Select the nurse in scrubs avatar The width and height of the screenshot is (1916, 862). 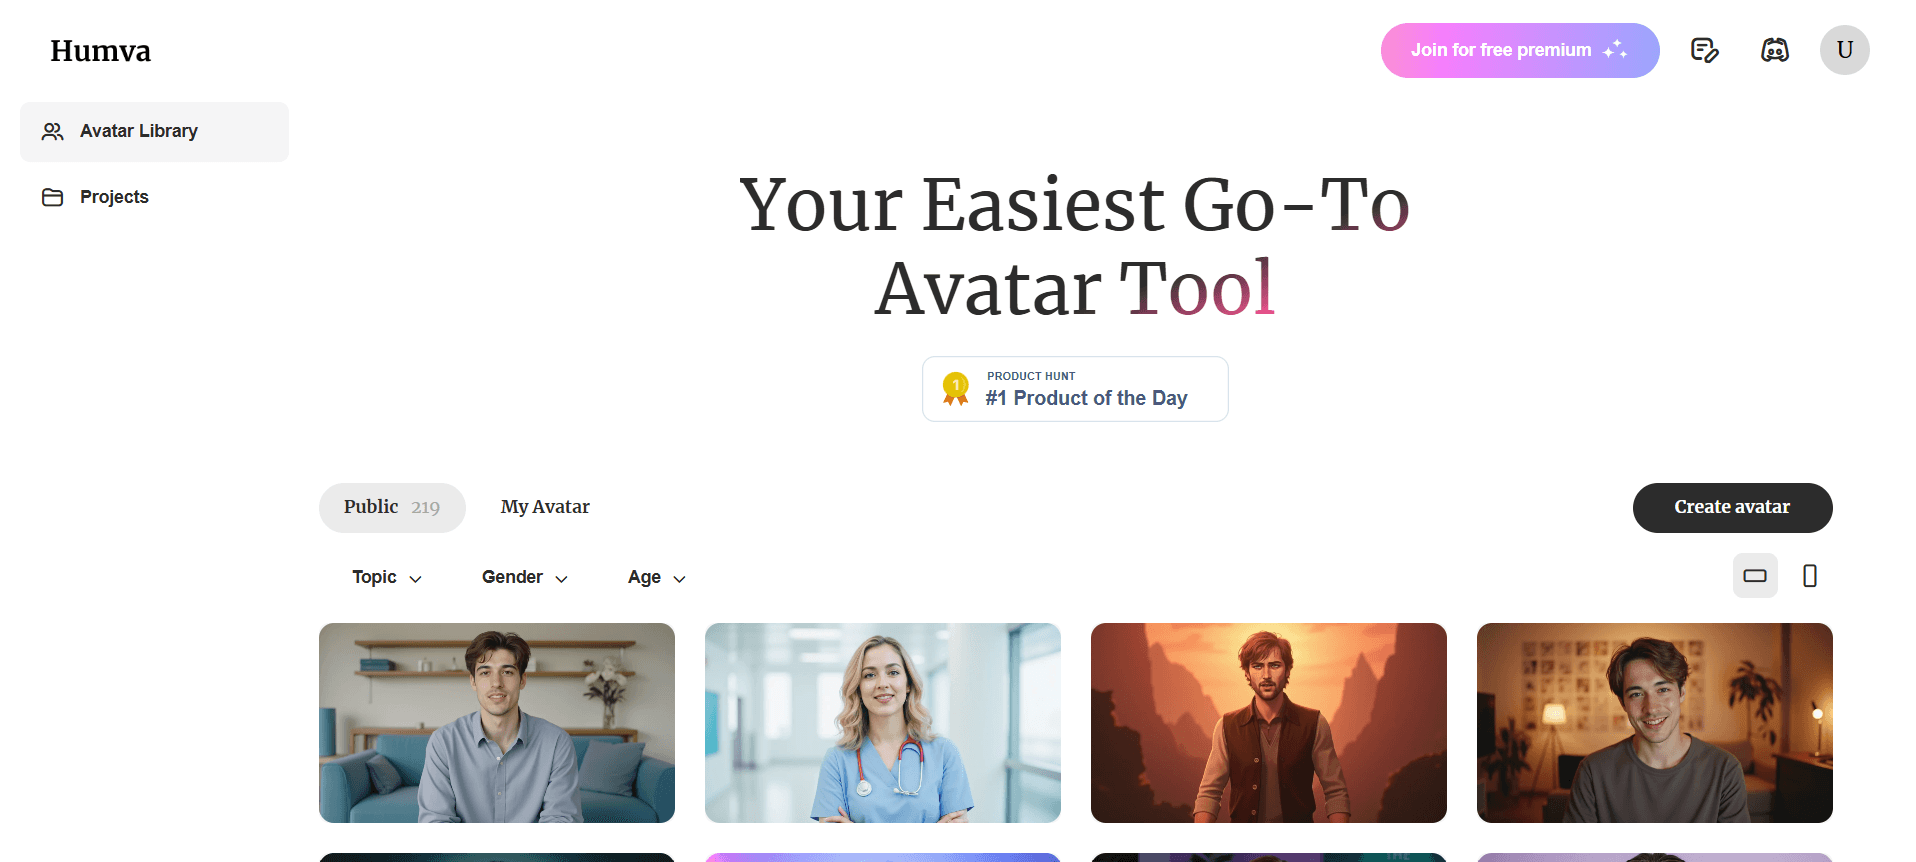(883, 723)
